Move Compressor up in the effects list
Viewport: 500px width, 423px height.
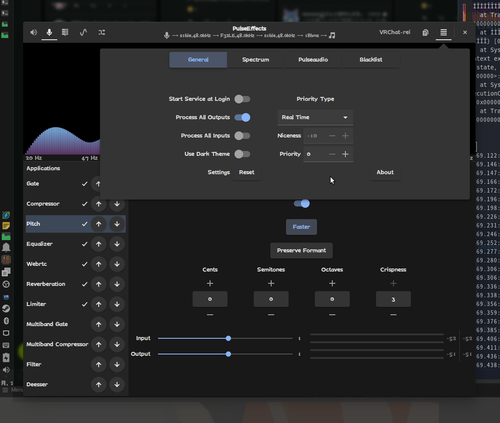click(x=99, y=204)
